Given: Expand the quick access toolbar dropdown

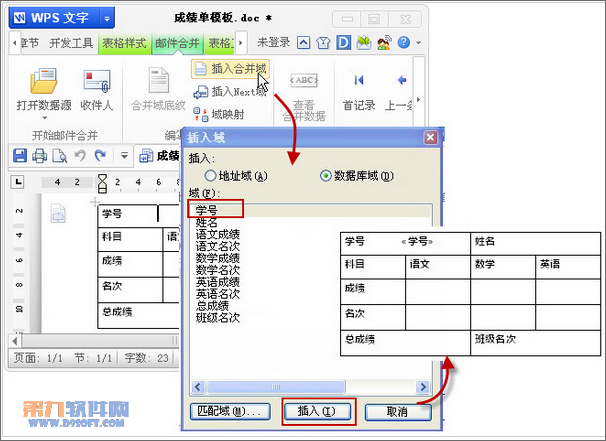Looking at the screenshot, I should (124, 155).
